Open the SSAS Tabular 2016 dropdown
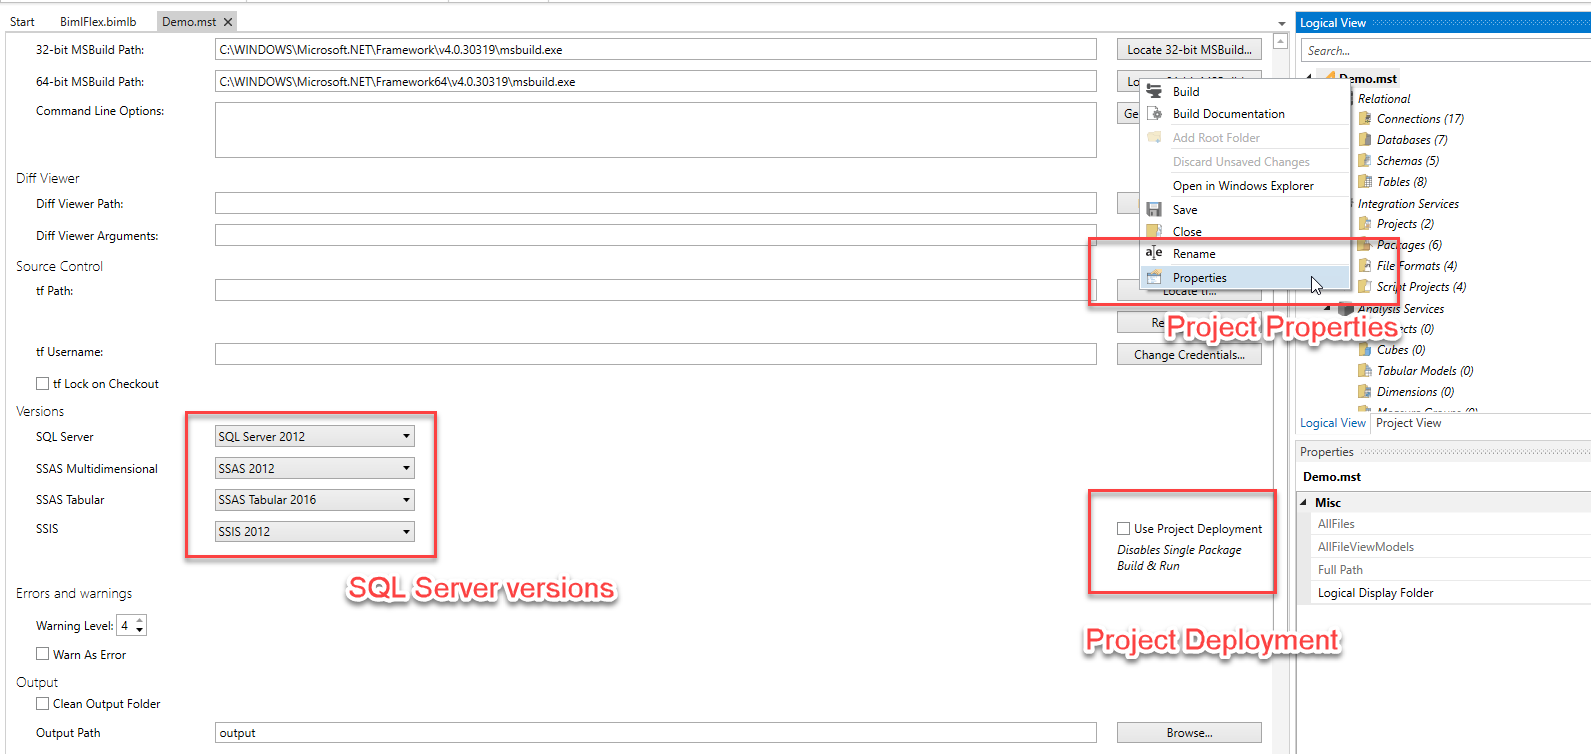1591x754 pixels. coord(314,499)
